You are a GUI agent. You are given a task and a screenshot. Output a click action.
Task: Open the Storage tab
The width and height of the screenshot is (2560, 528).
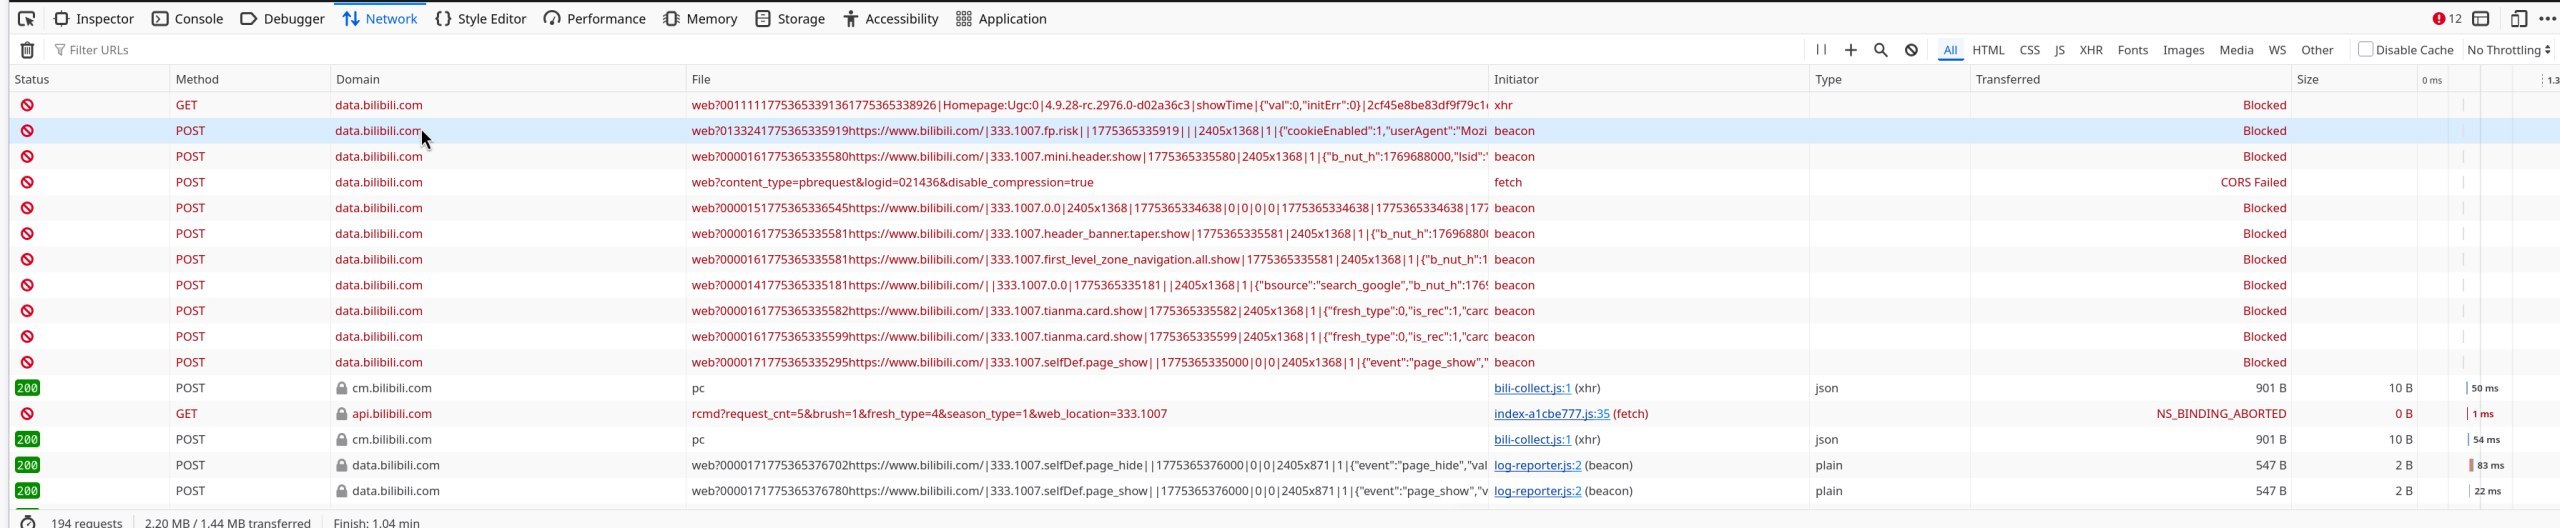click(789, 19)
